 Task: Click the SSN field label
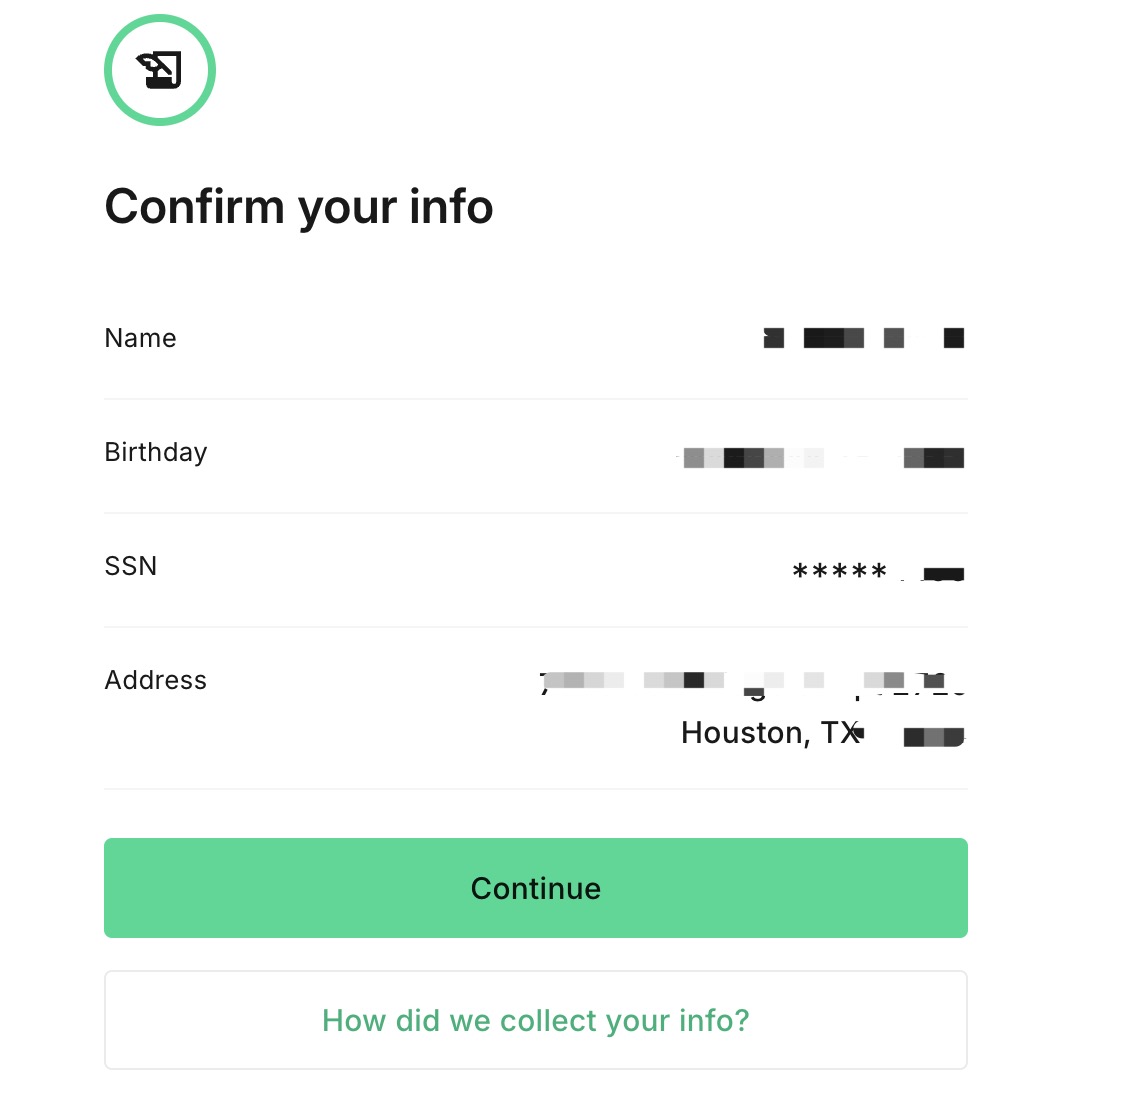pos(131,566)
